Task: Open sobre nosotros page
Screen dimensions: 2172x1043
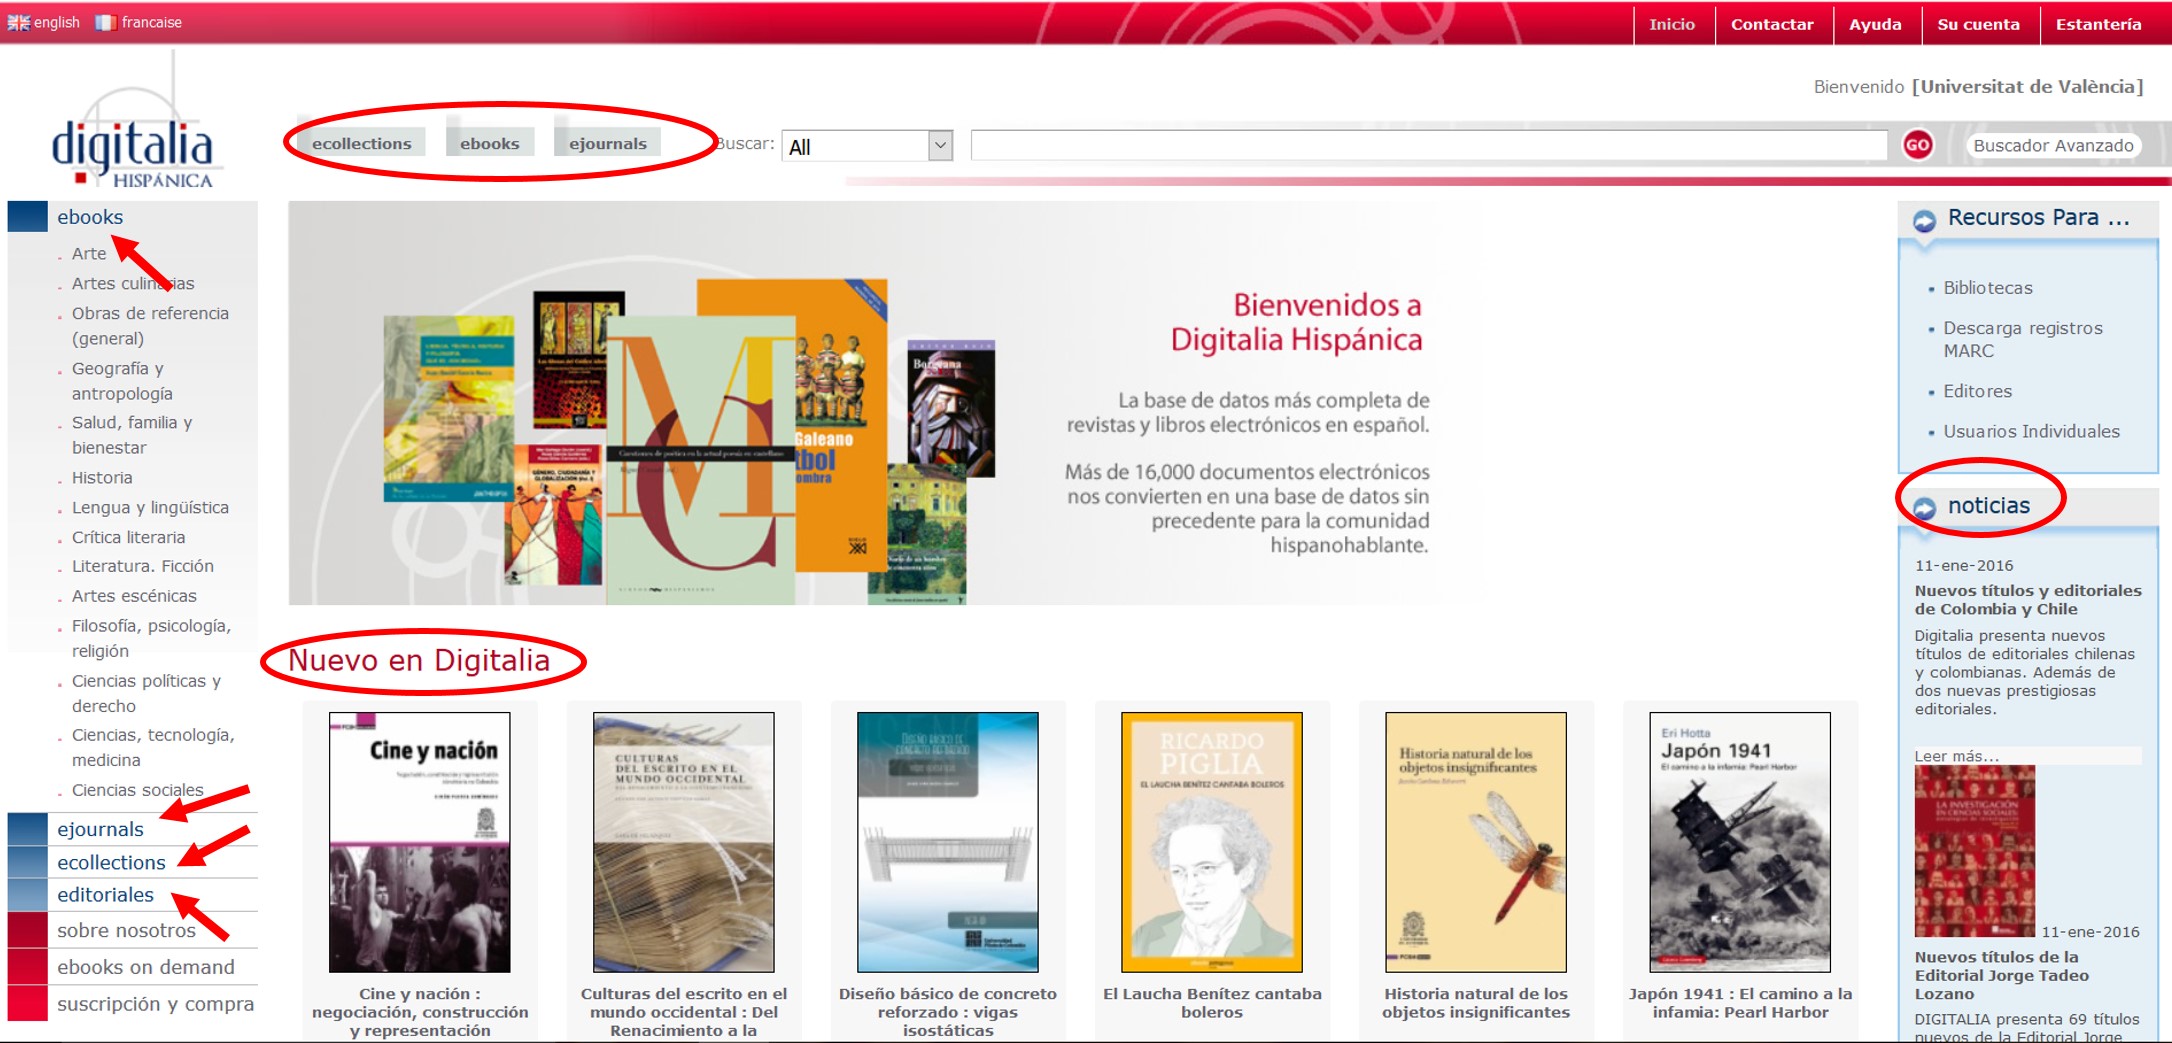Action: [126, 930]
